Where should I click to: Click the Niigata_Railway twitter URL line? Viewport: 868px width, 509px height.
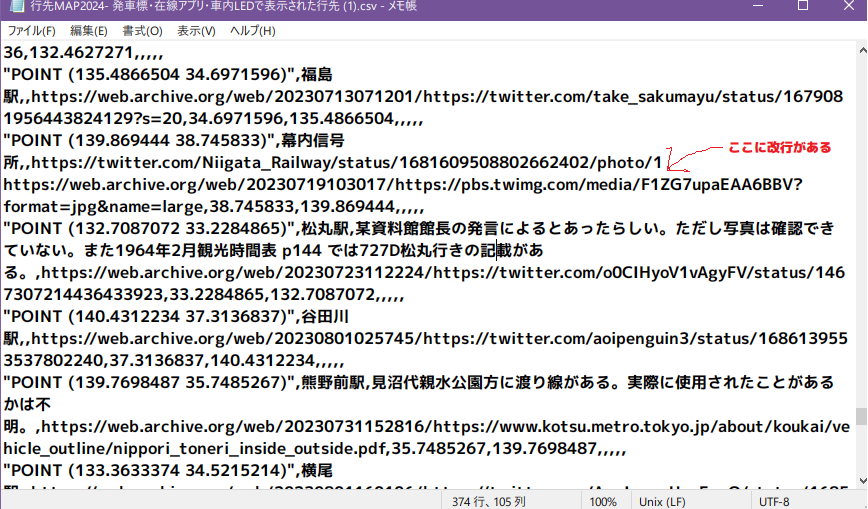click(333, 162)
